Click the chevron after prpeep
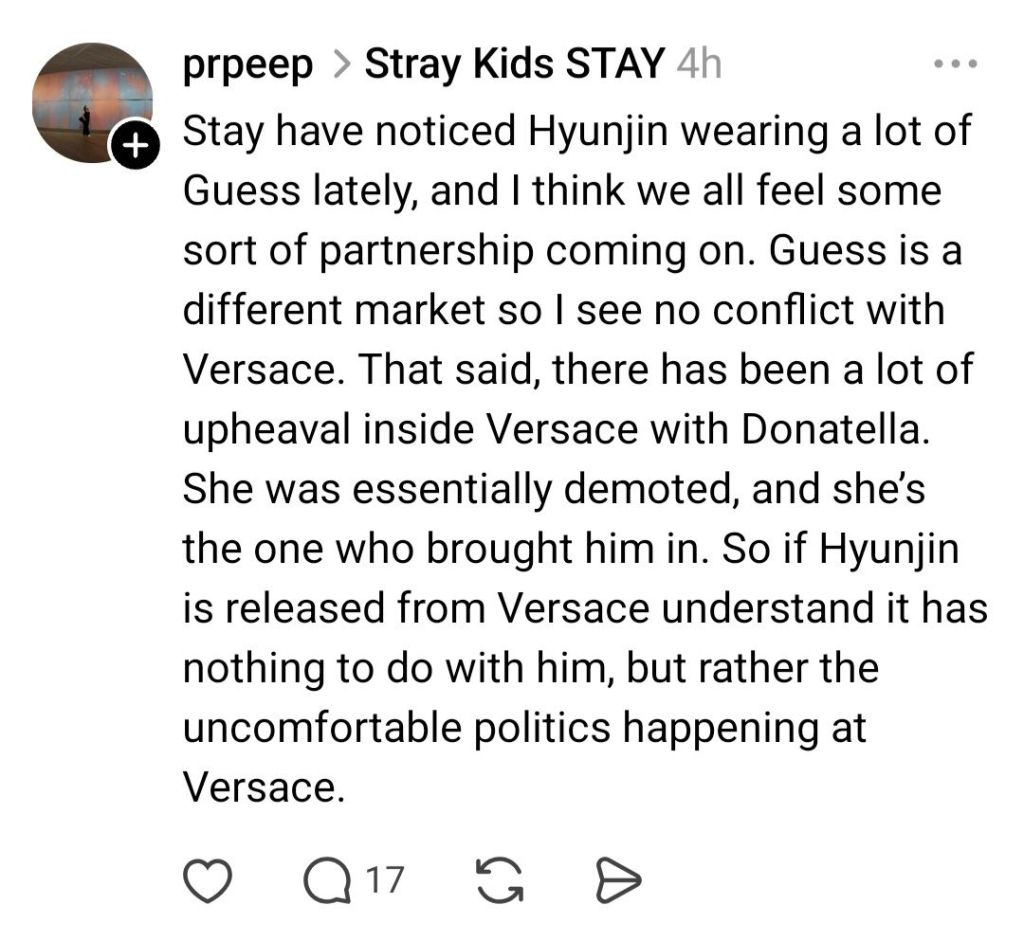The image size is (1024, 941). tap(340, 67)
